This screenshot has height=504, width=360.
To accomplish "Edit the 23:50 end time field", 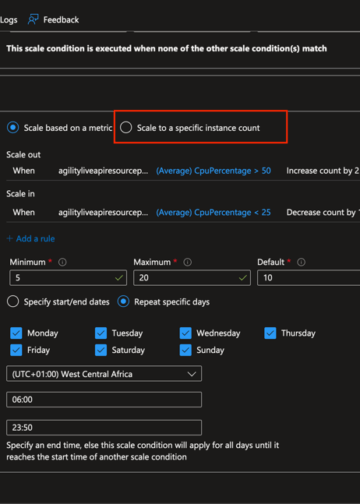I will point(104,427).
